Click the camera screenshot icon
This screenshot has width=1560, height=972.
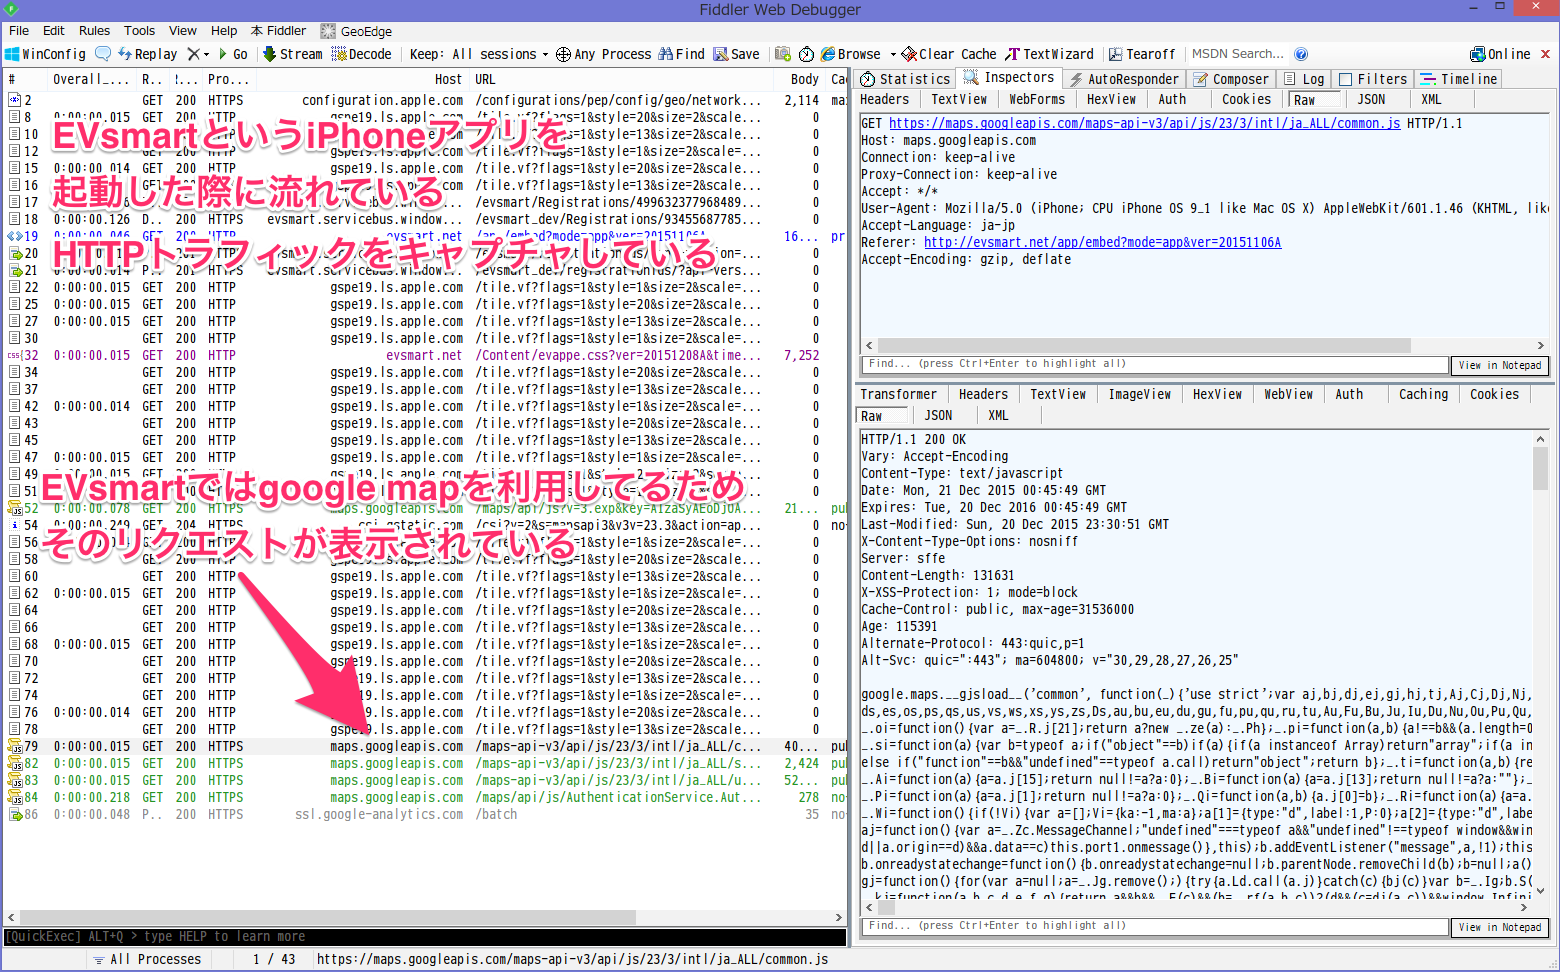(x=783, y=54)
